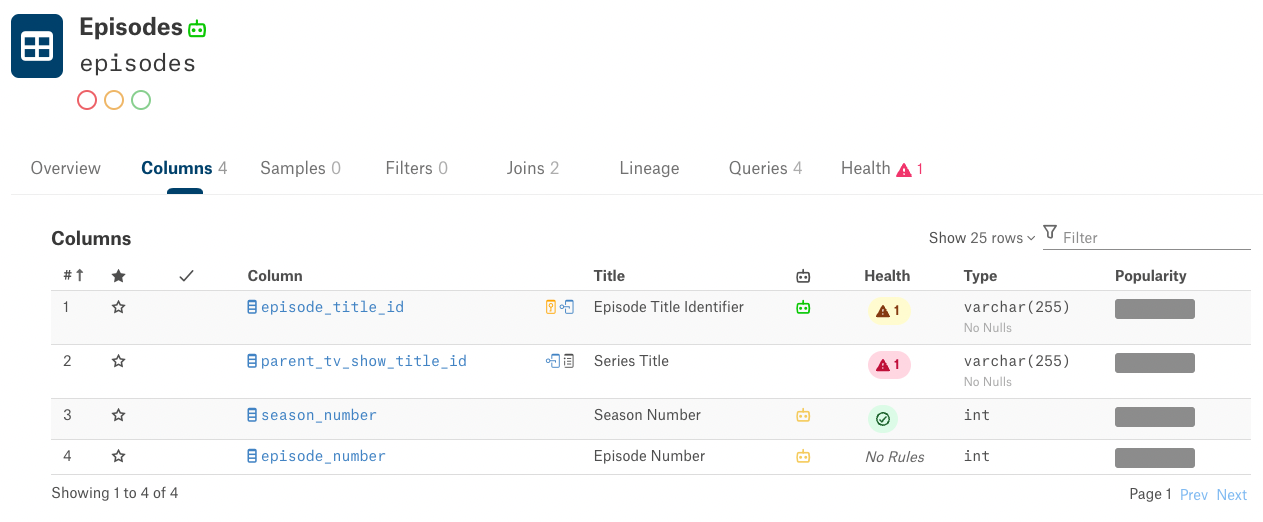Star the episode_number row

point(119,456)
